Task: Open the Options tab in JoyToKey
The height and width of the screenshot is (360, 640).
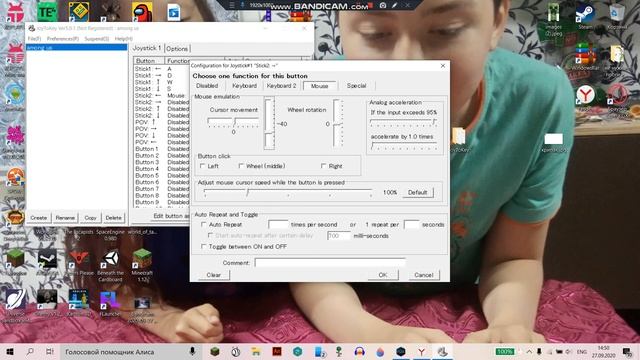Action: click(177, 49)
